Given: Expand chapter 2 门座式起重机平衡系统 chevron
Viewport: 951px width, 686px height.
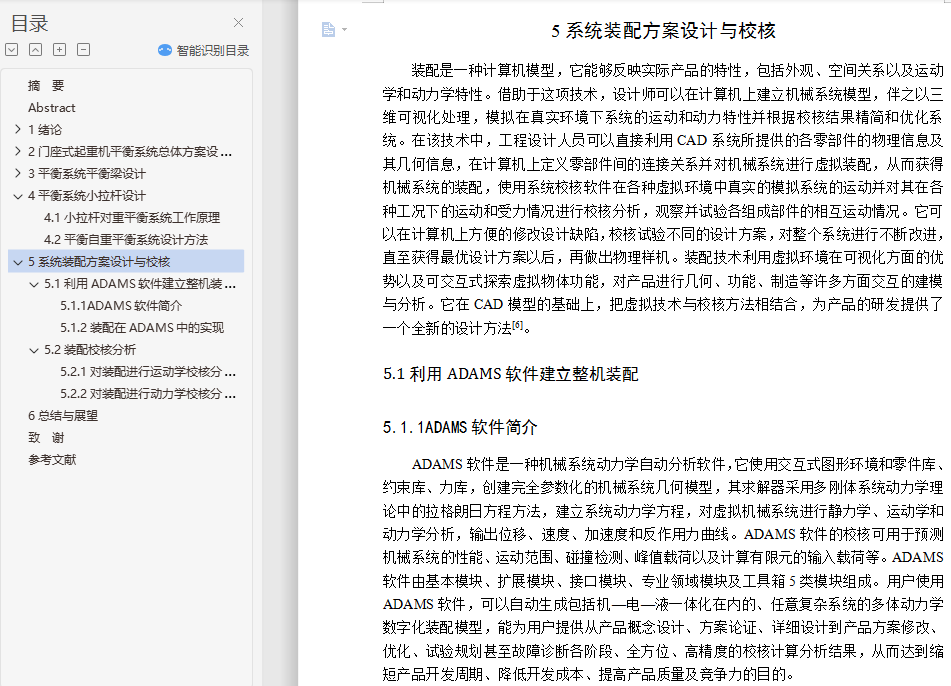Looking at the screenshot, I should click(x=18, y=151).
